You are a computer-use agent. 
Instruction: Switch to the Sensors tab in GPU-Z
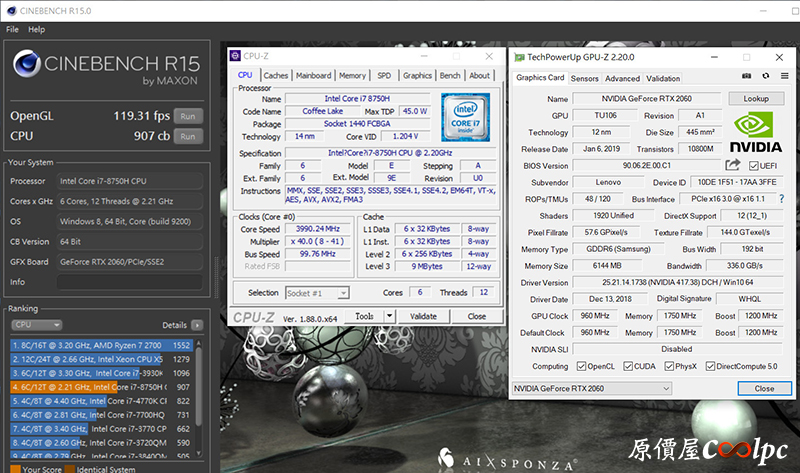[584, 79]
